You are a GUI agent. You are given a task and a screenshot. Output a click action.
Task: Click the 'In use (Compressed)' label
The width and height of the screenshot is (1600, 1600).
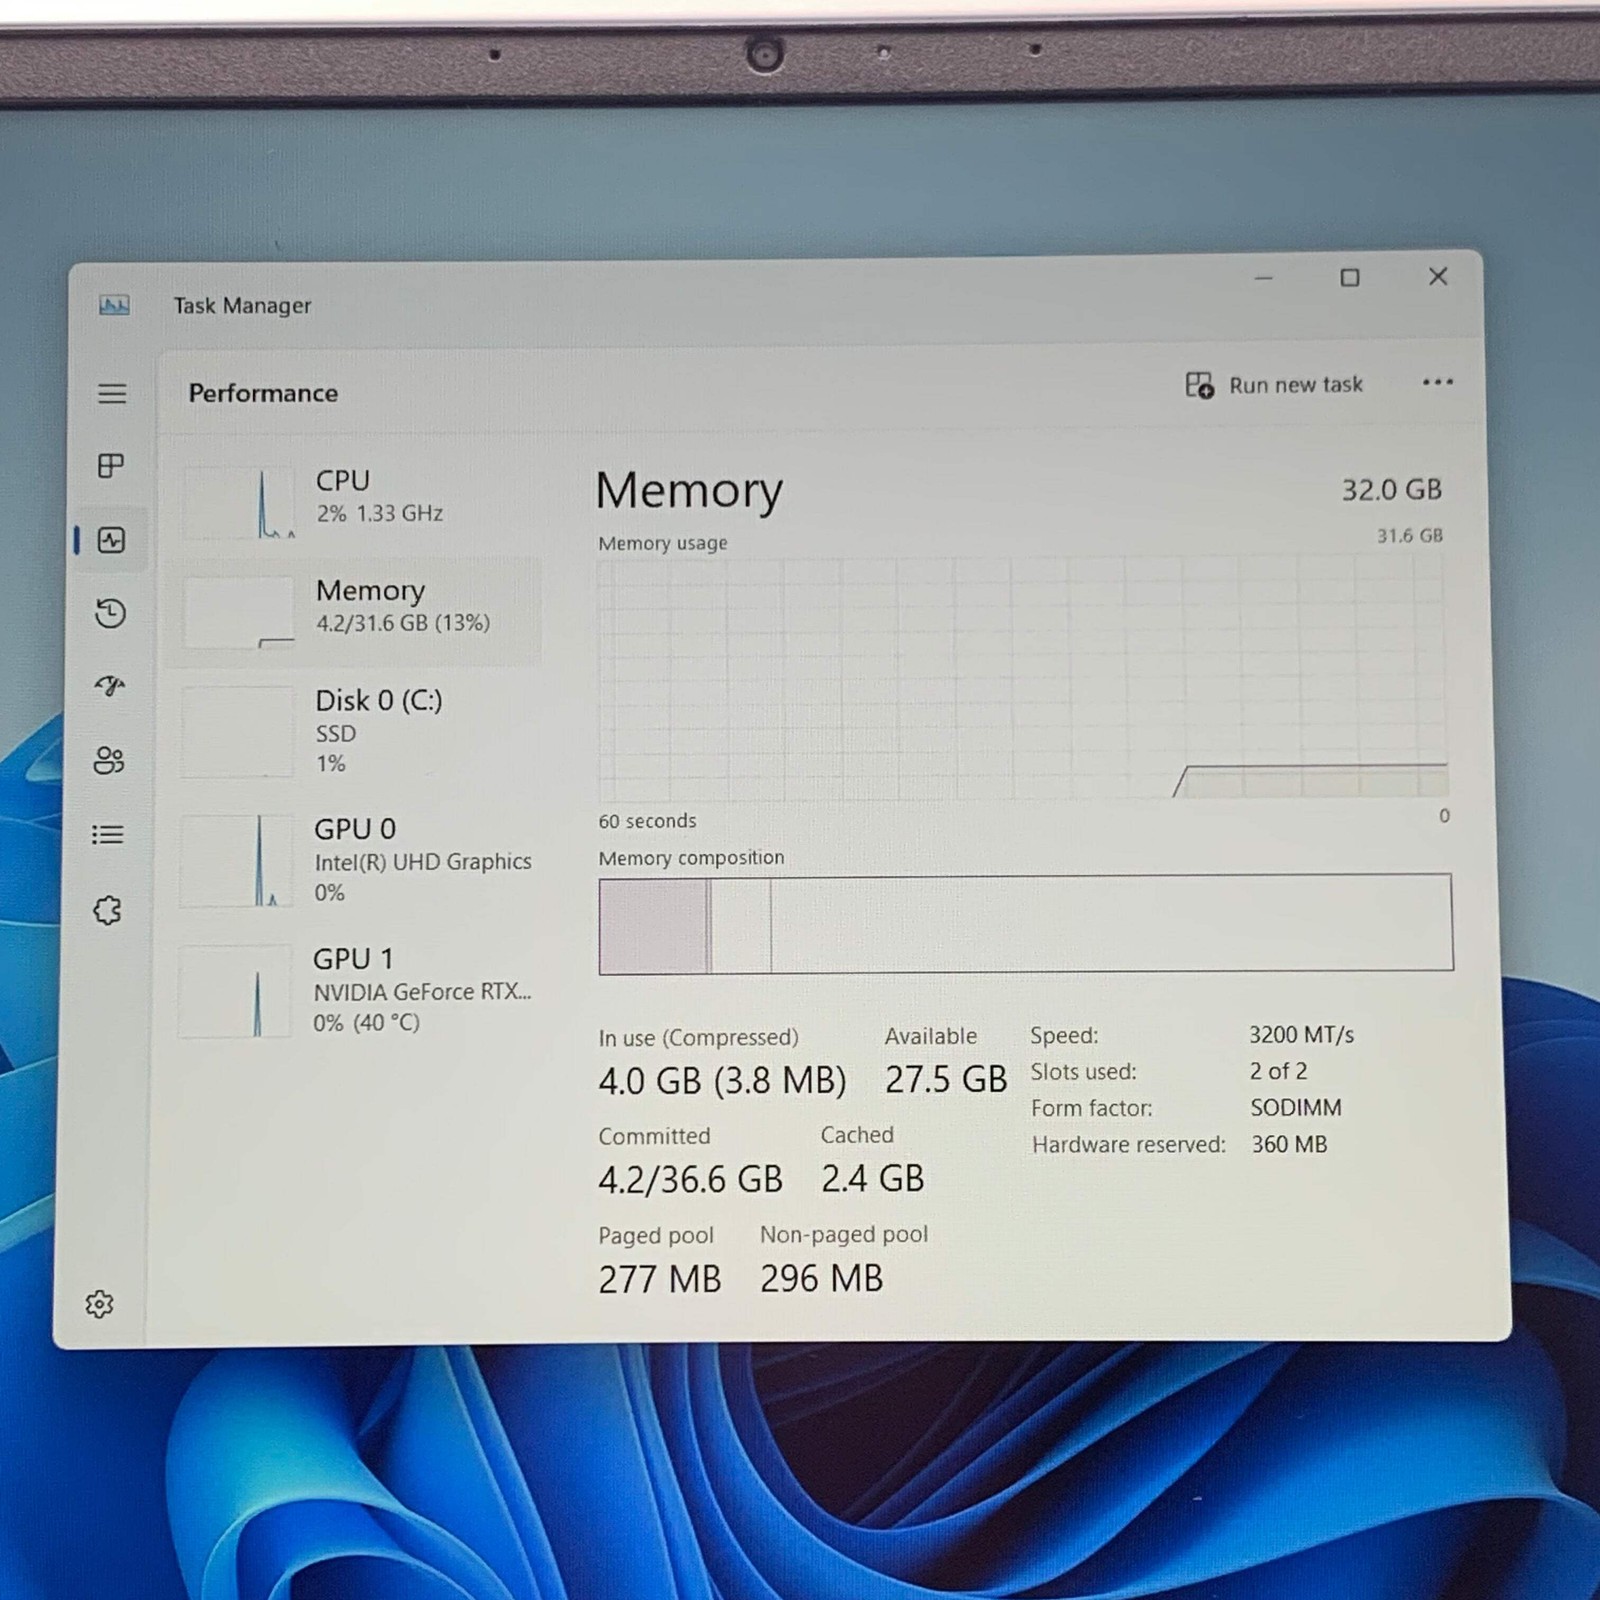click(x=698, y=1038)
